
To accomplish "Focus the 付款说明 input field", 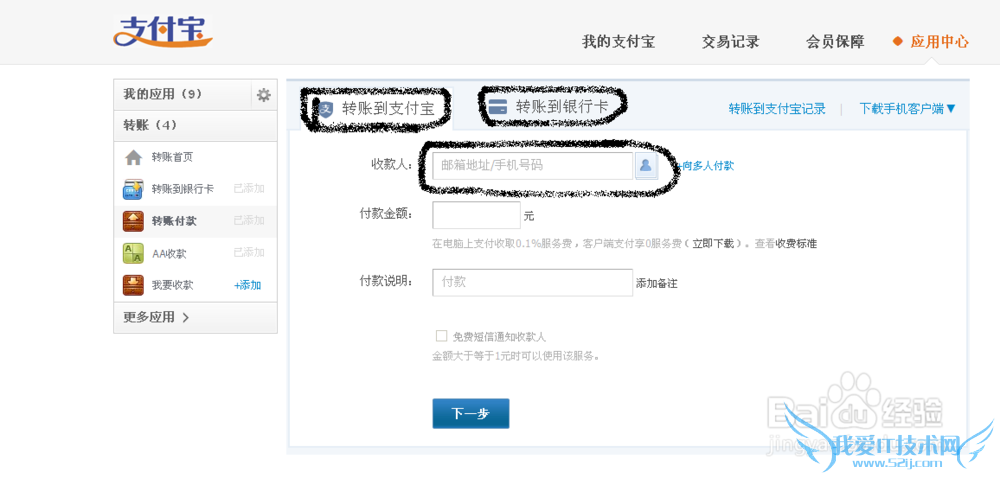I will point(533,282).
